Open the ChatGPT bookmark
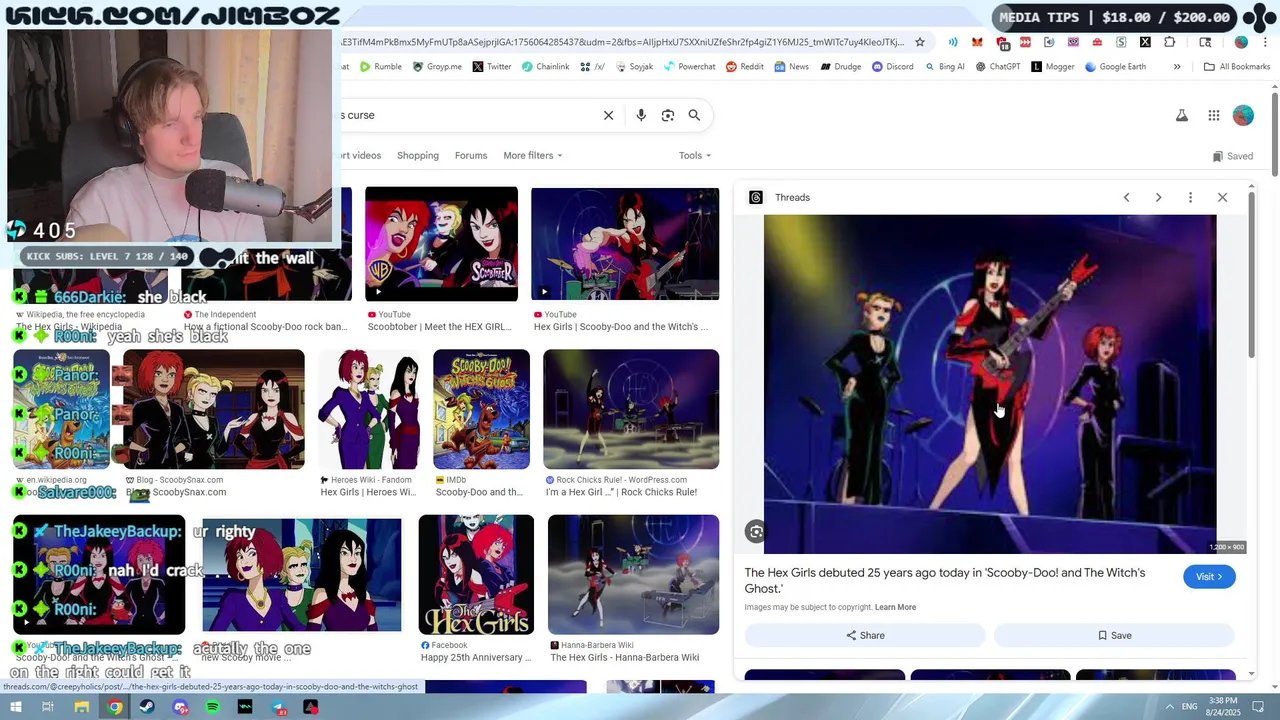Viewport: 1280px width, 720px height. point(998,67)
